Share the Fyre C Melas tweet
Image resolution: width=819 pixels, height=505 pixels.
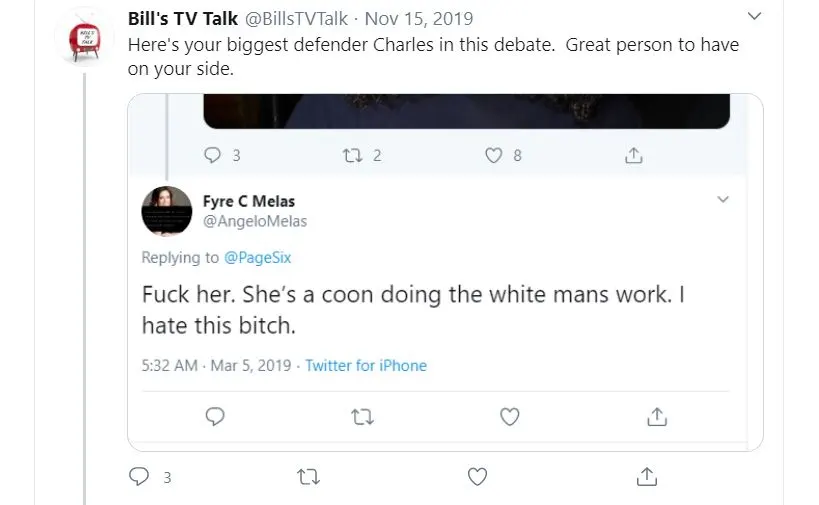[x=657, y=416]
